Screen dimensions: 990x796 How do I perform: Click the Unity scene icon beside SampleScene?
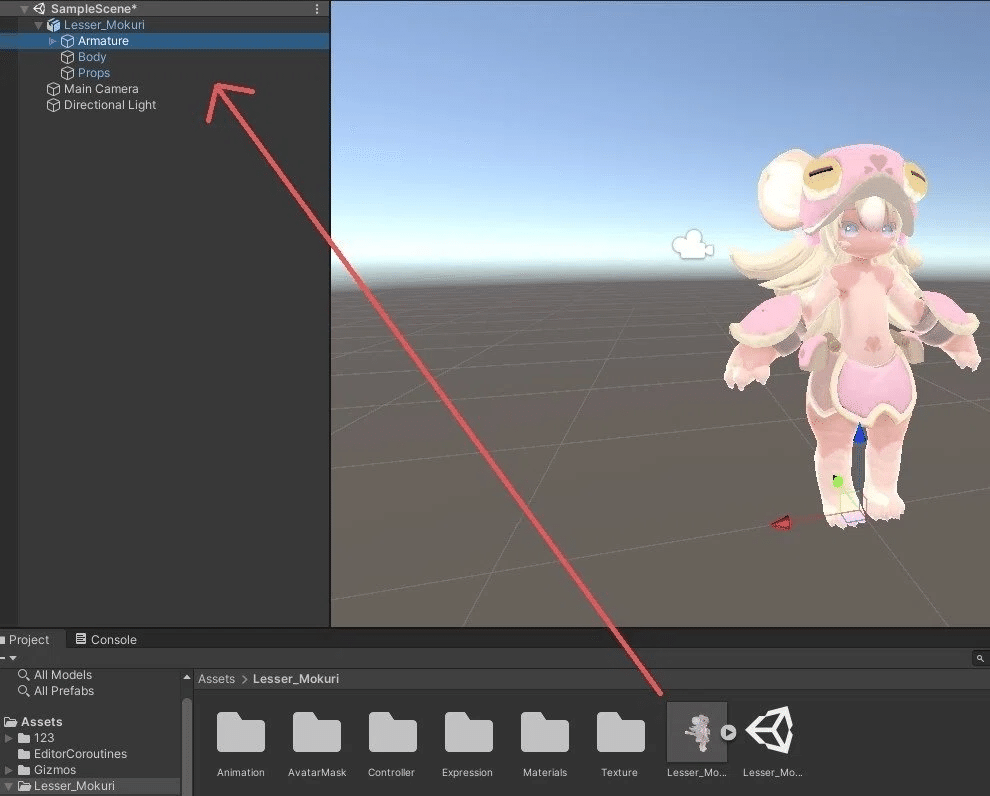pyautogui.click(x=39, y=9)
